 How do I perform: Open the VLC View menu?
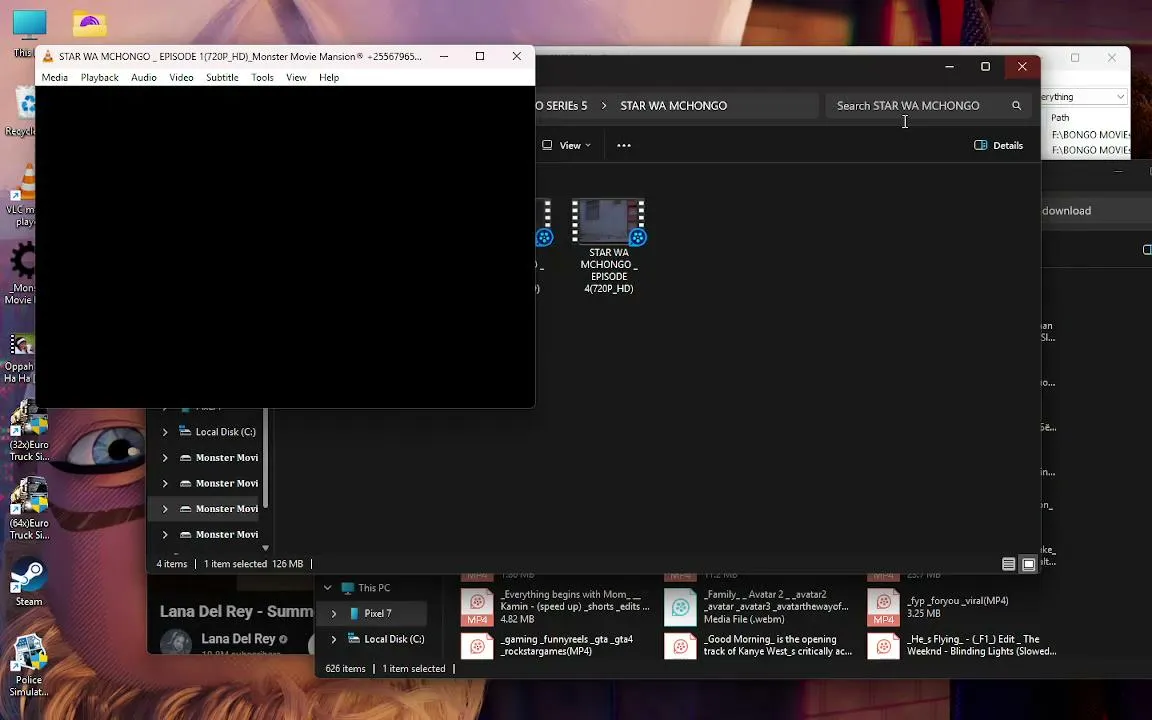click(296, 77)
